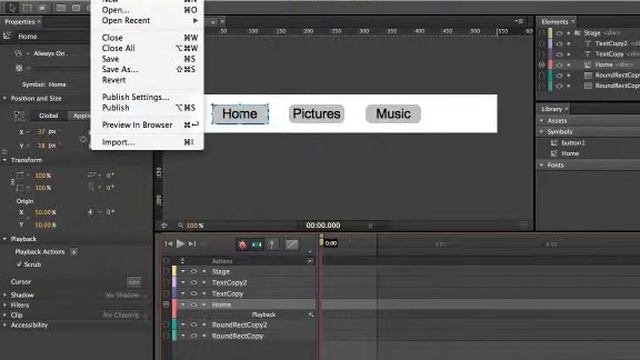The height and width of the screenshot is (360, 640).
Task: Hide the RoundRectCopy2 layer in the timeline
Action: click(x=193, y=325)
